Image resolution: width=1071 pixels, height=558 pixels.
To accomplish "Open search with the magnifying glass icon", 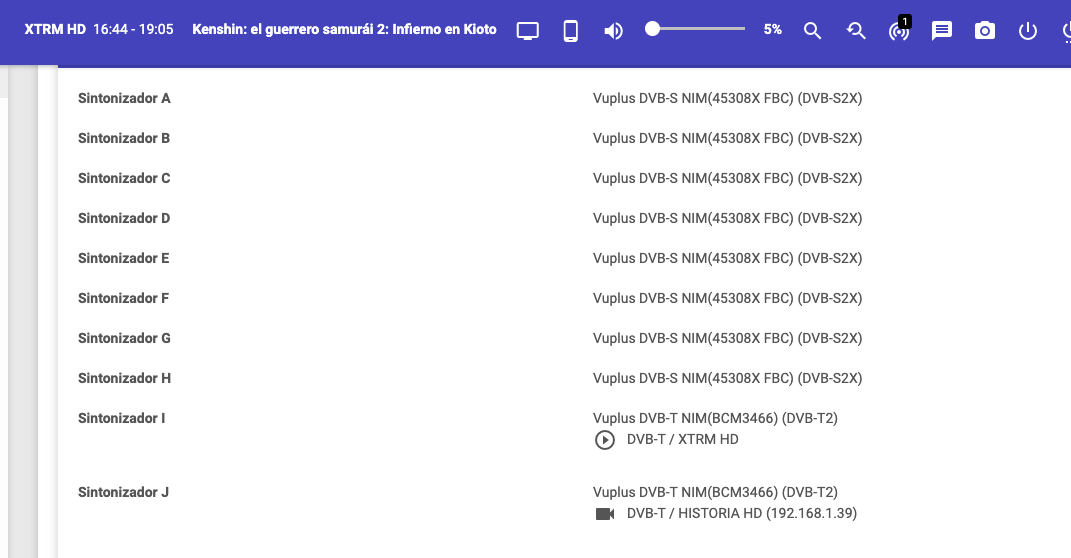I will [x=812, y=31].
